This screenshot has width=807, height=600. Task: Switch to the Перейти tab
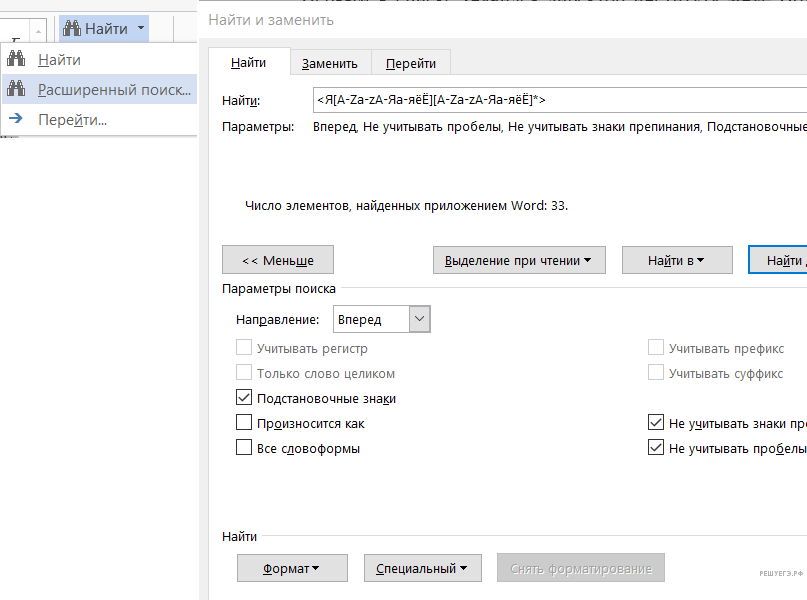pyautogui.click(x=410, y=63)
